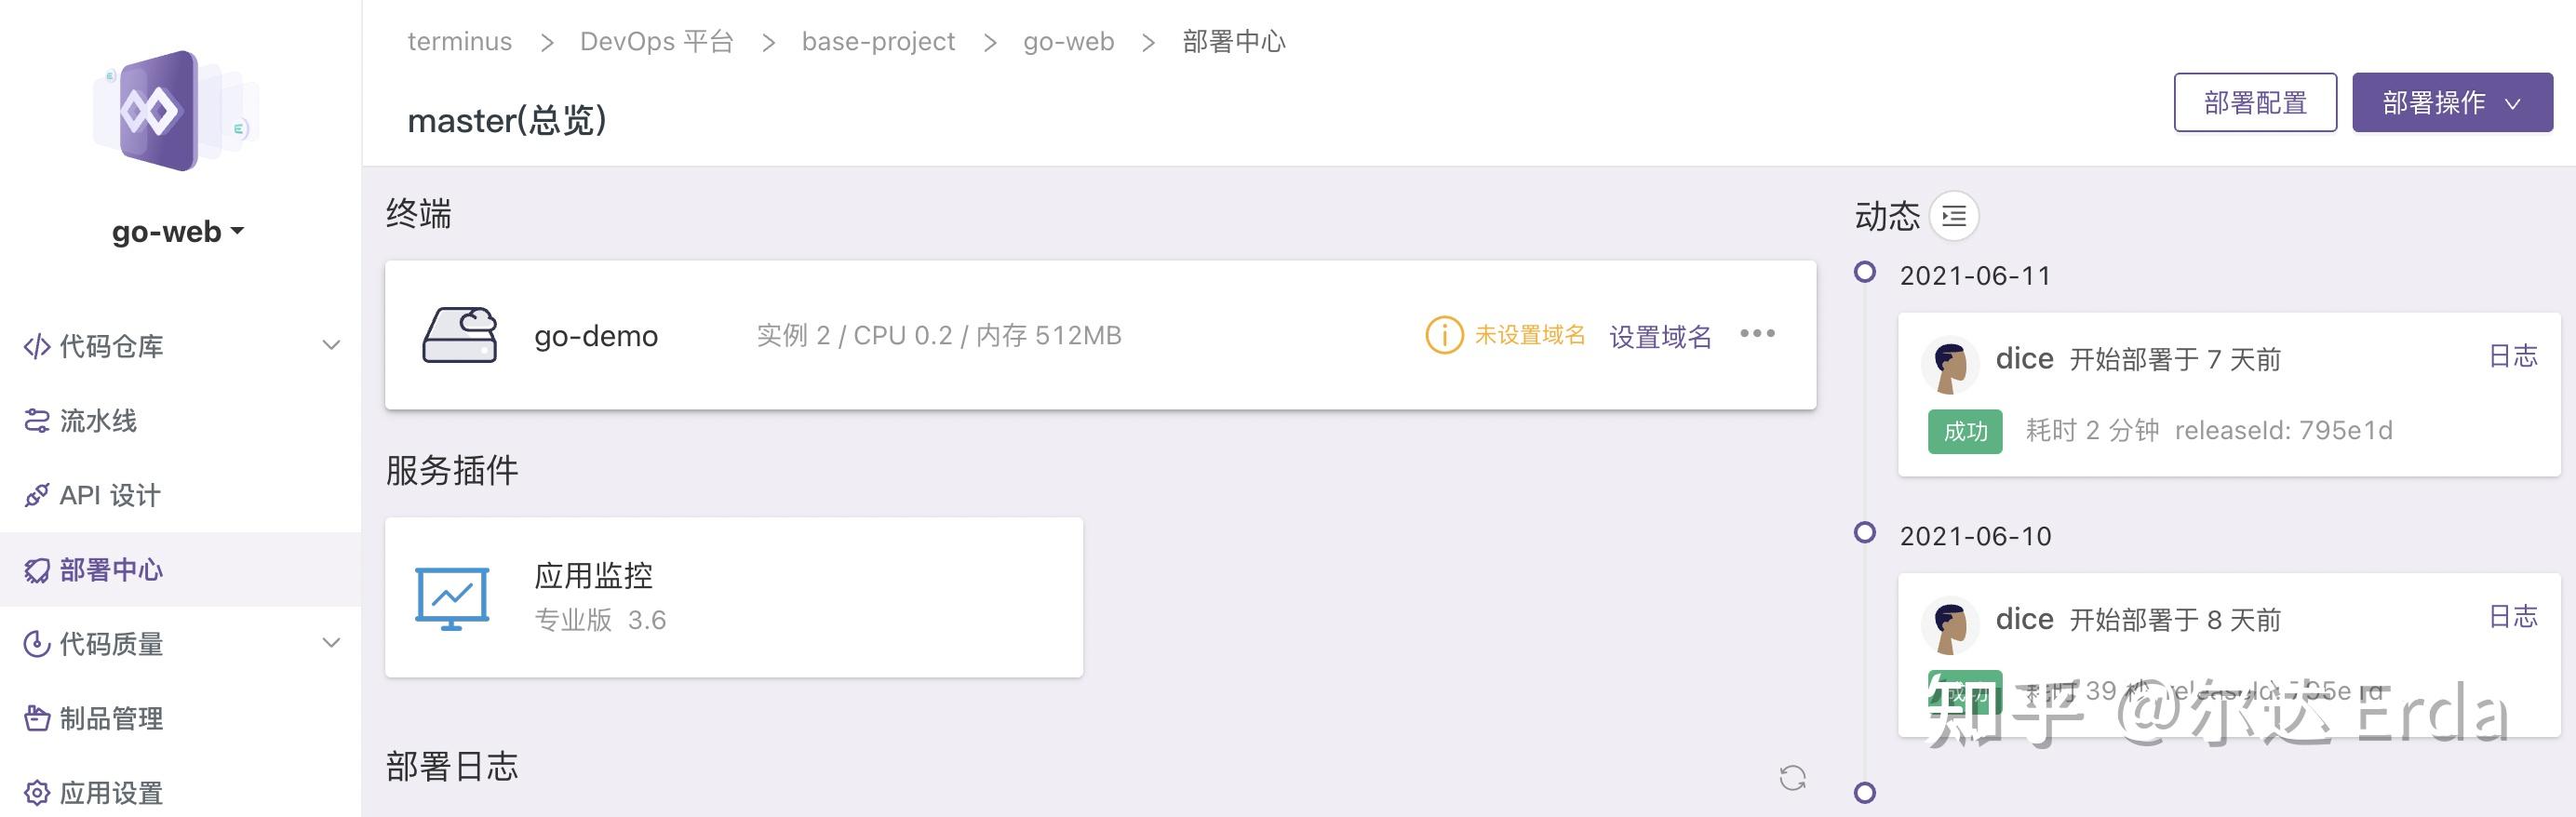This screenshot has height=817, width=2576.
Task: Select the 代码仓库 sidebar icon
Action: pyautogui.click(x=37, y=347)
